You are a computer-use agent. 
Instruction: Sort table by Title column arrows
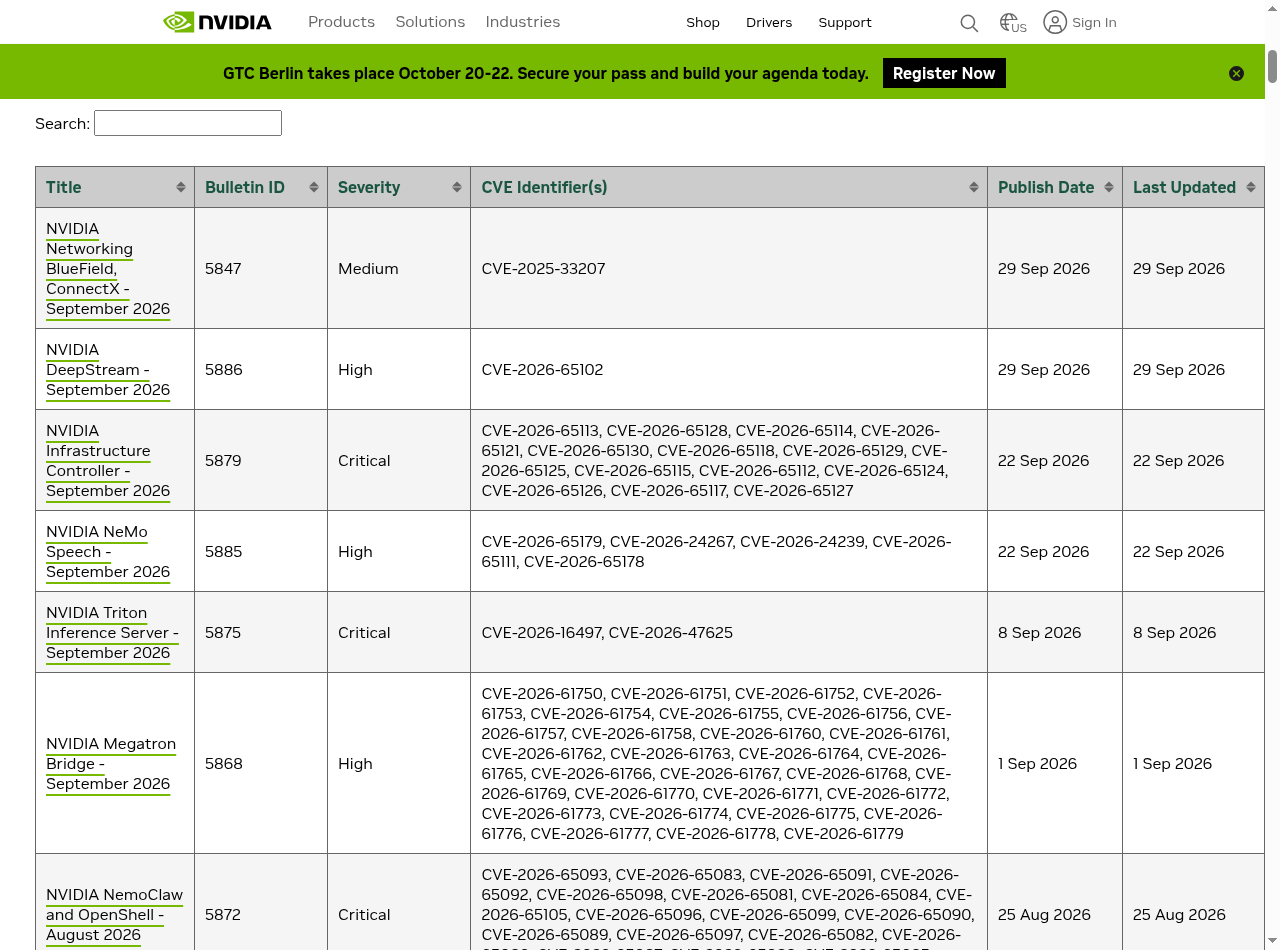point(181,187)
